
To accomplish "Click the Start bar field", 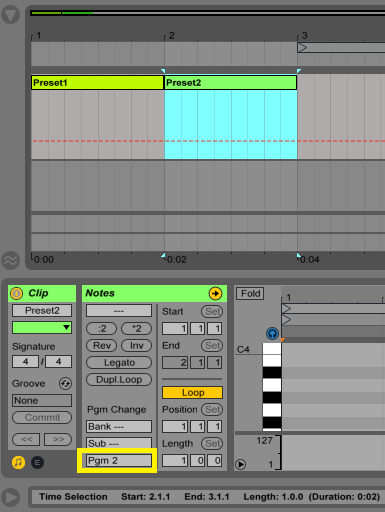I will [x=175, y=328].
